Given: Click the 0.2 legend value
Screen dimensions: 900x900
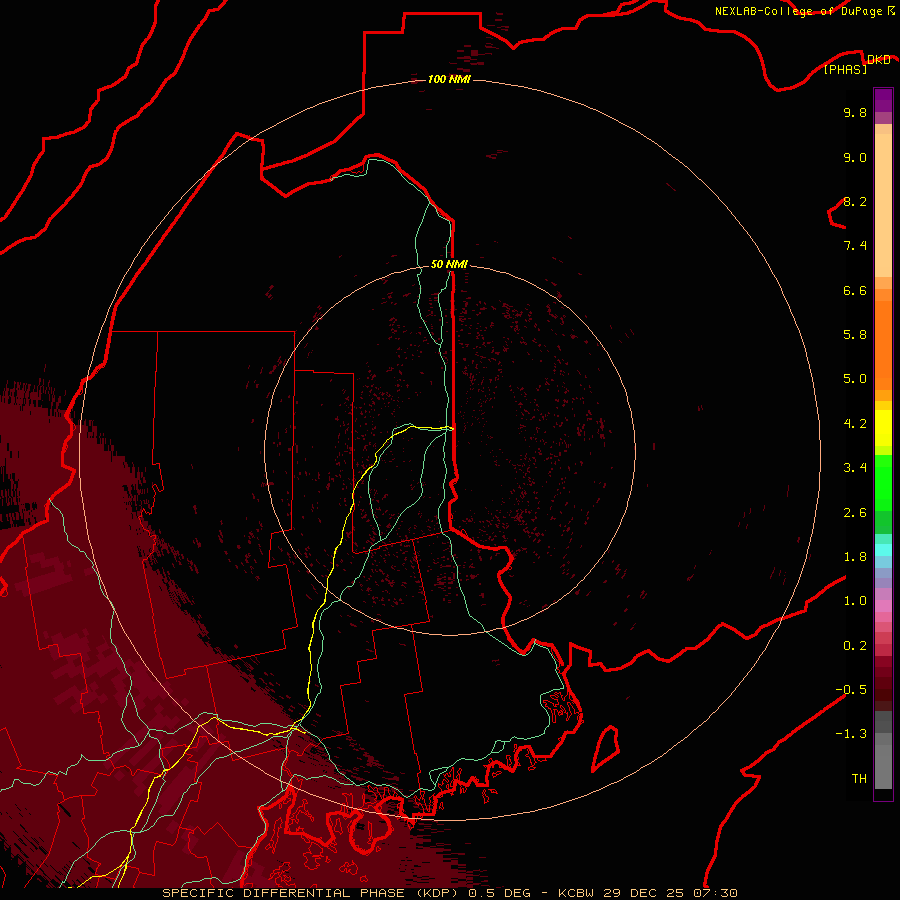Looking at the screenshot, I should tap(855, 645).
